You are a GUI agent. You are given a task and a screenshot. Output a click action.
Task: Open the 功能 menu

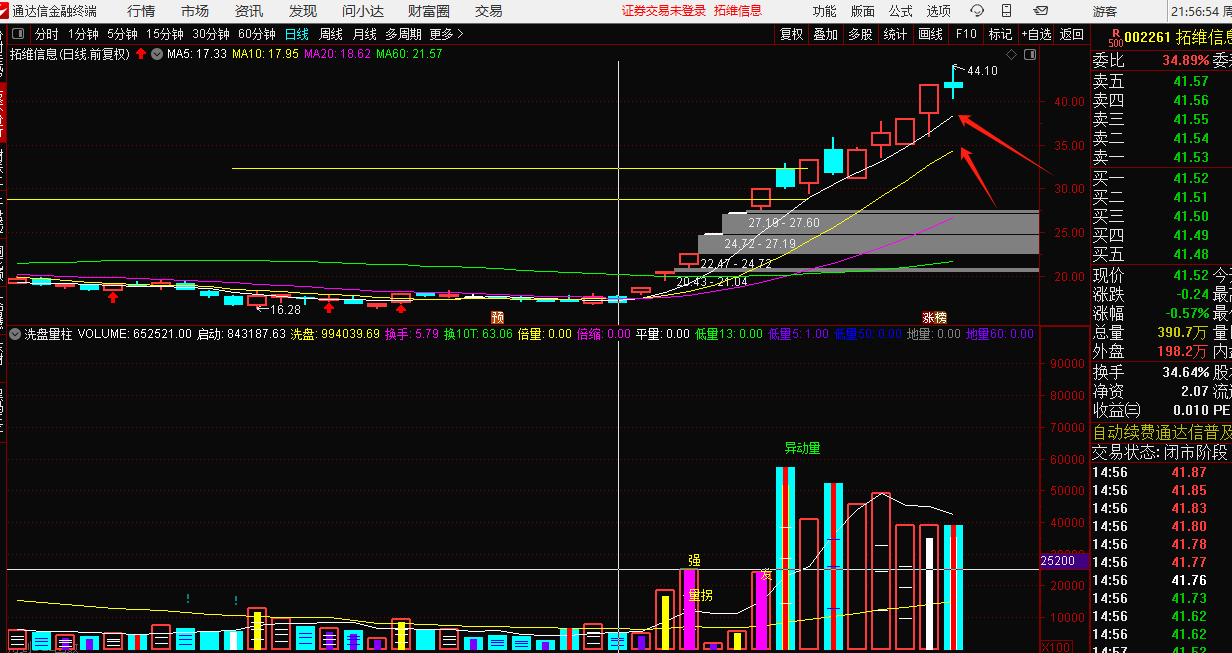pos(825,11)
